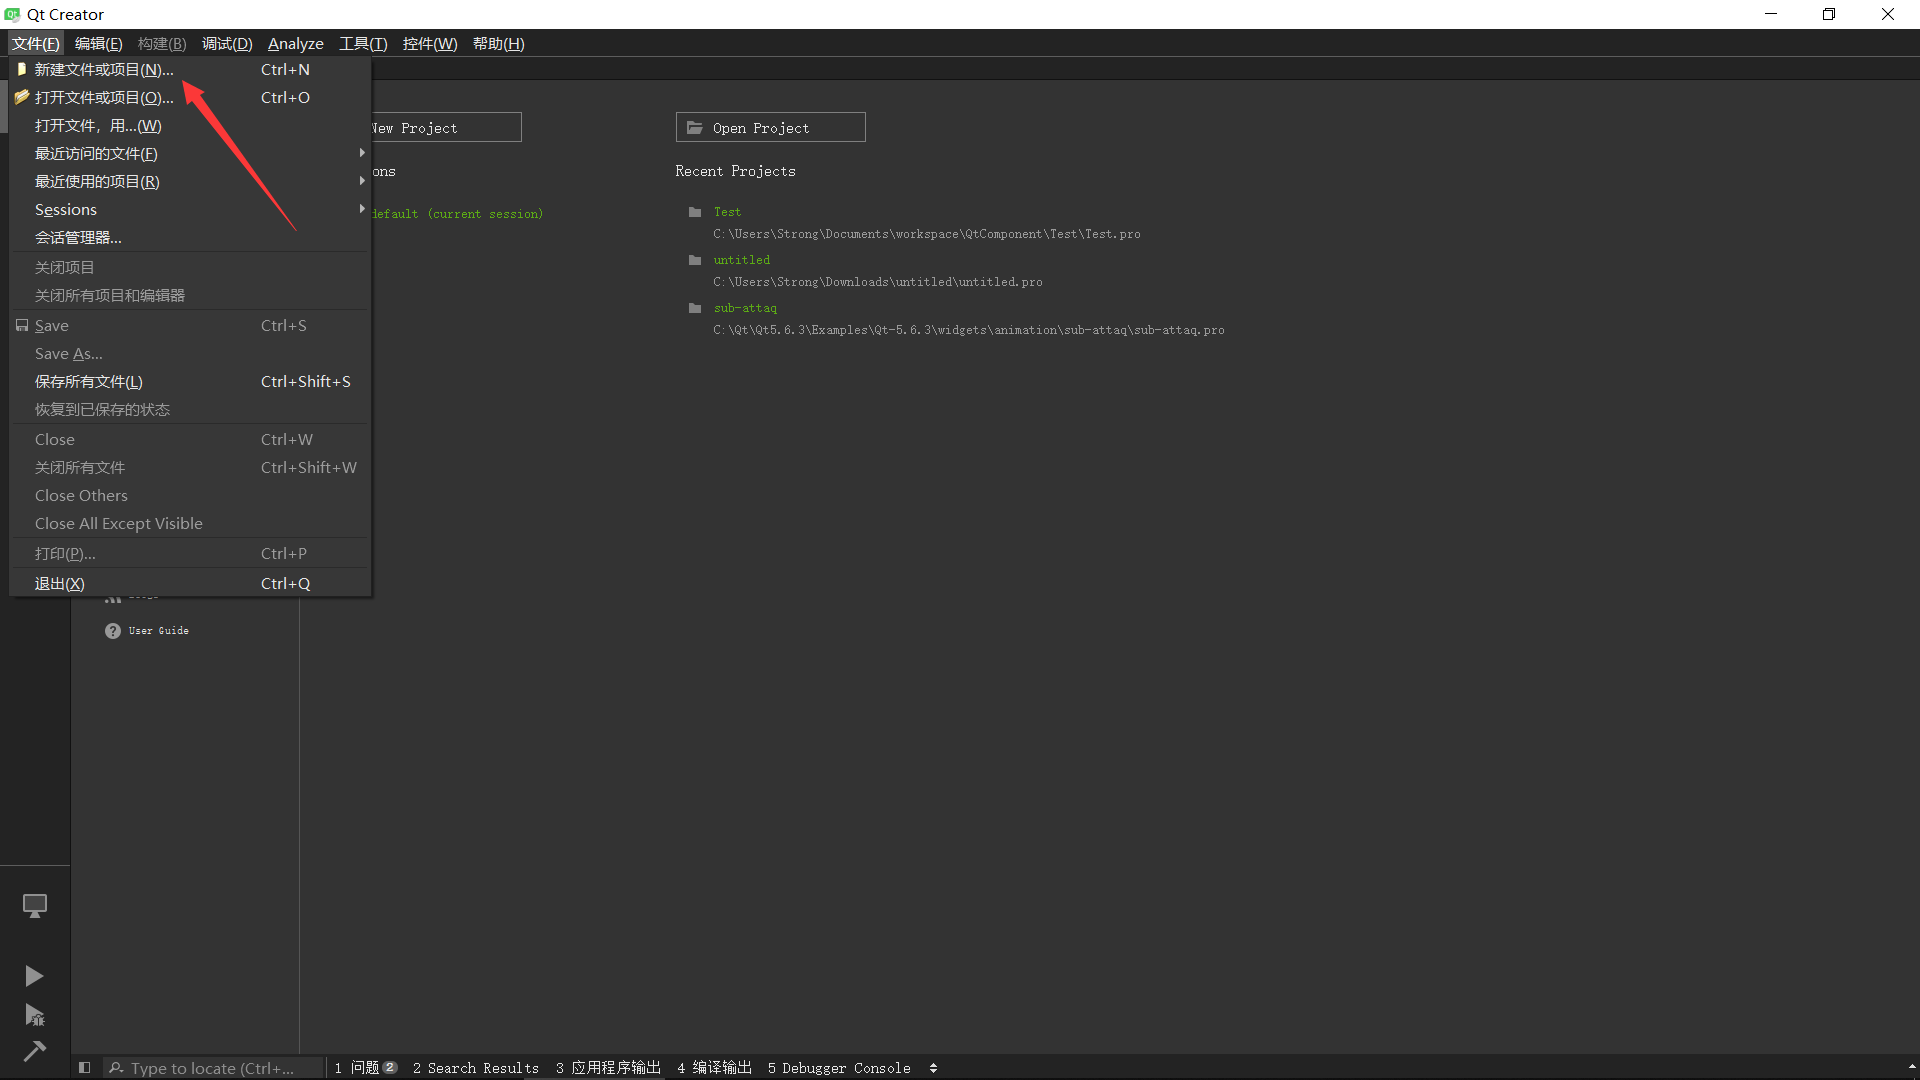Screen dimensions: 1920x1080
Task: Click the Recent Projects heading
Action: [x=735, y=171]
